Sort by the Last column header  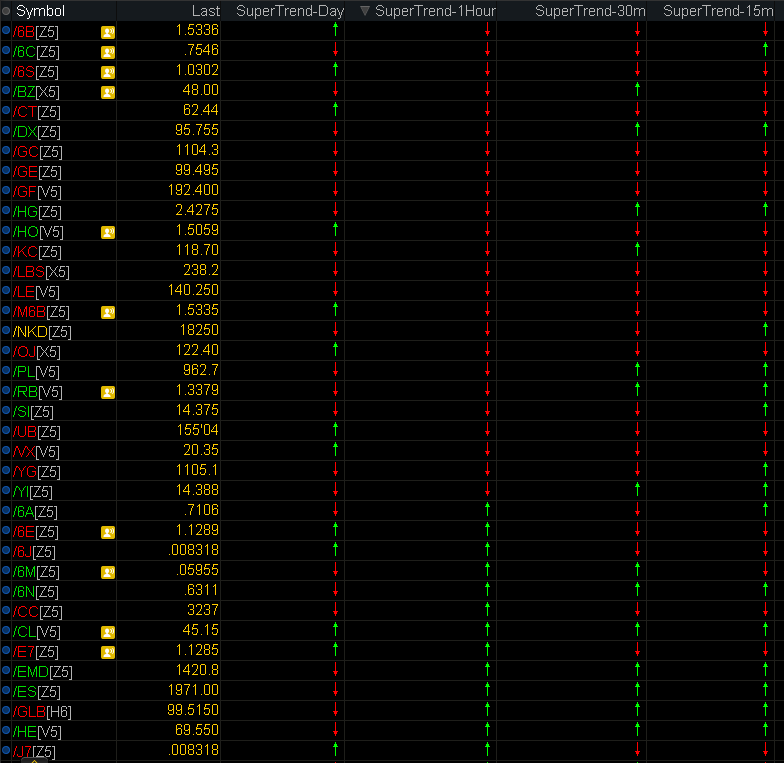[206, 11]
